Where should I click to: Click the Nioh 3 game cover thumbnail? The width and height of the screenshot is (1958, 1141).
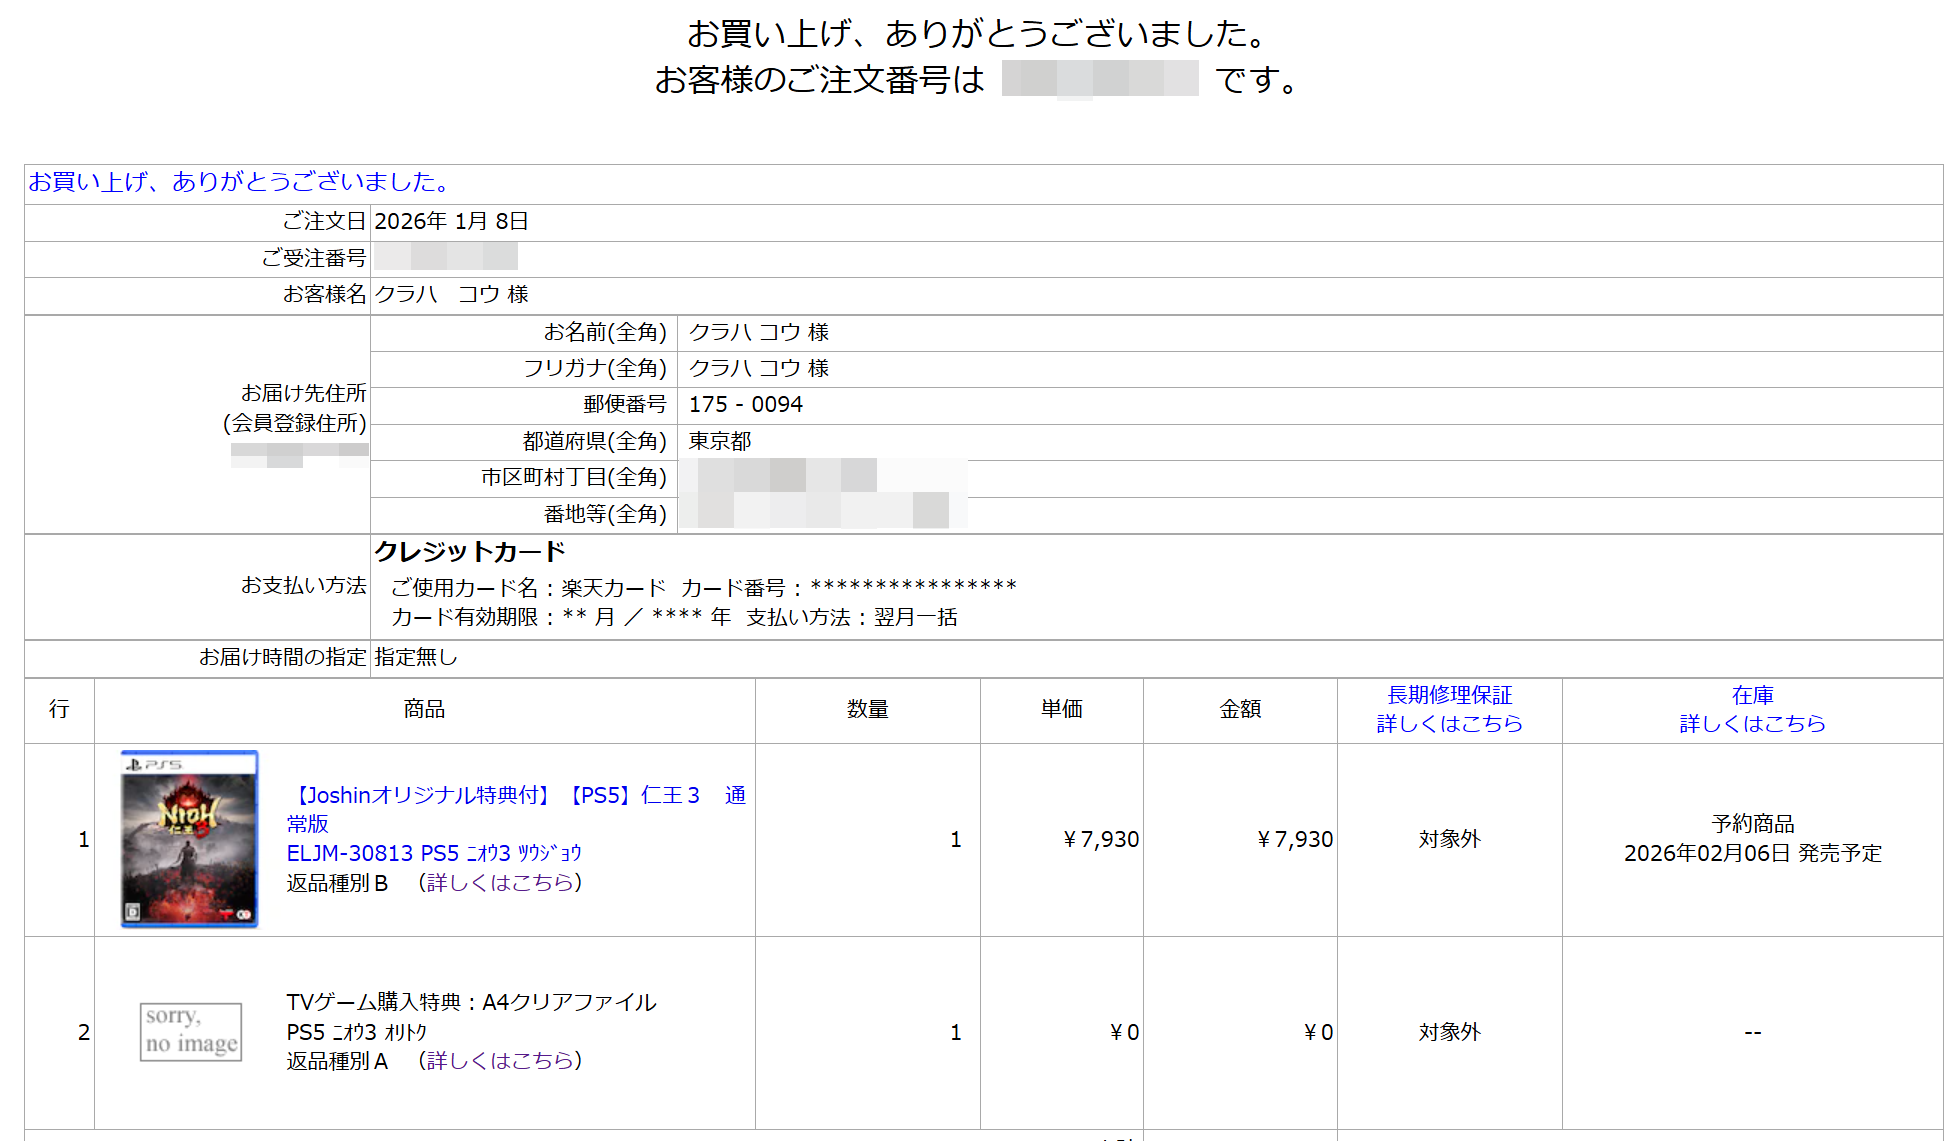pyautogui.click(x=189, y=838)
